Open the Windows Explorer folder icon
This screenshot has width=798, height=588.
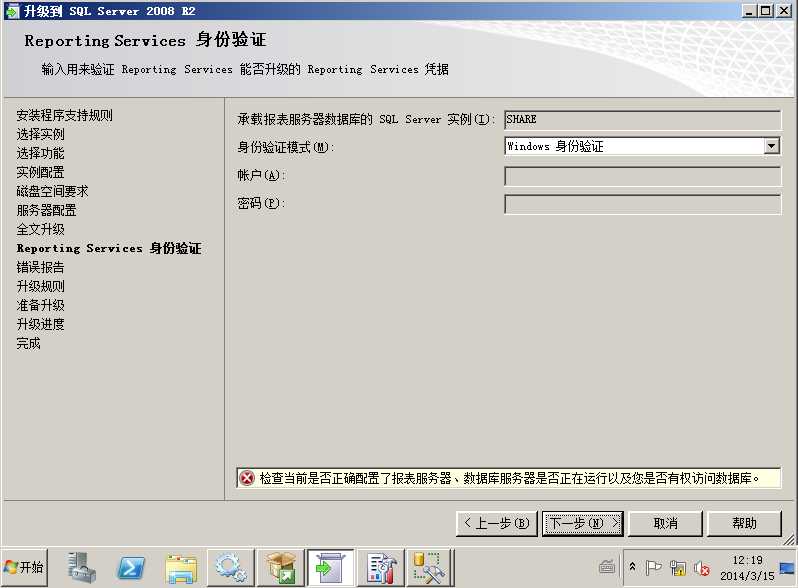[181, 568]
